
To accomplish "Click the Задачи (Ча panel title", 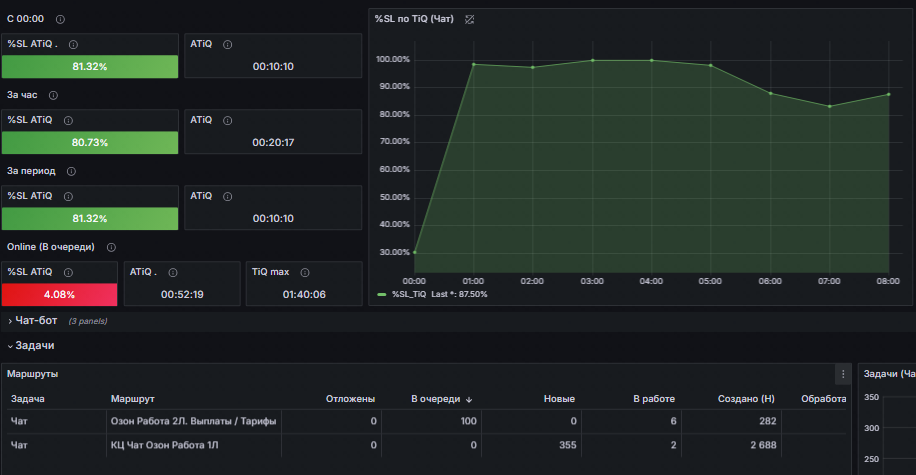I will coord(889,374).
